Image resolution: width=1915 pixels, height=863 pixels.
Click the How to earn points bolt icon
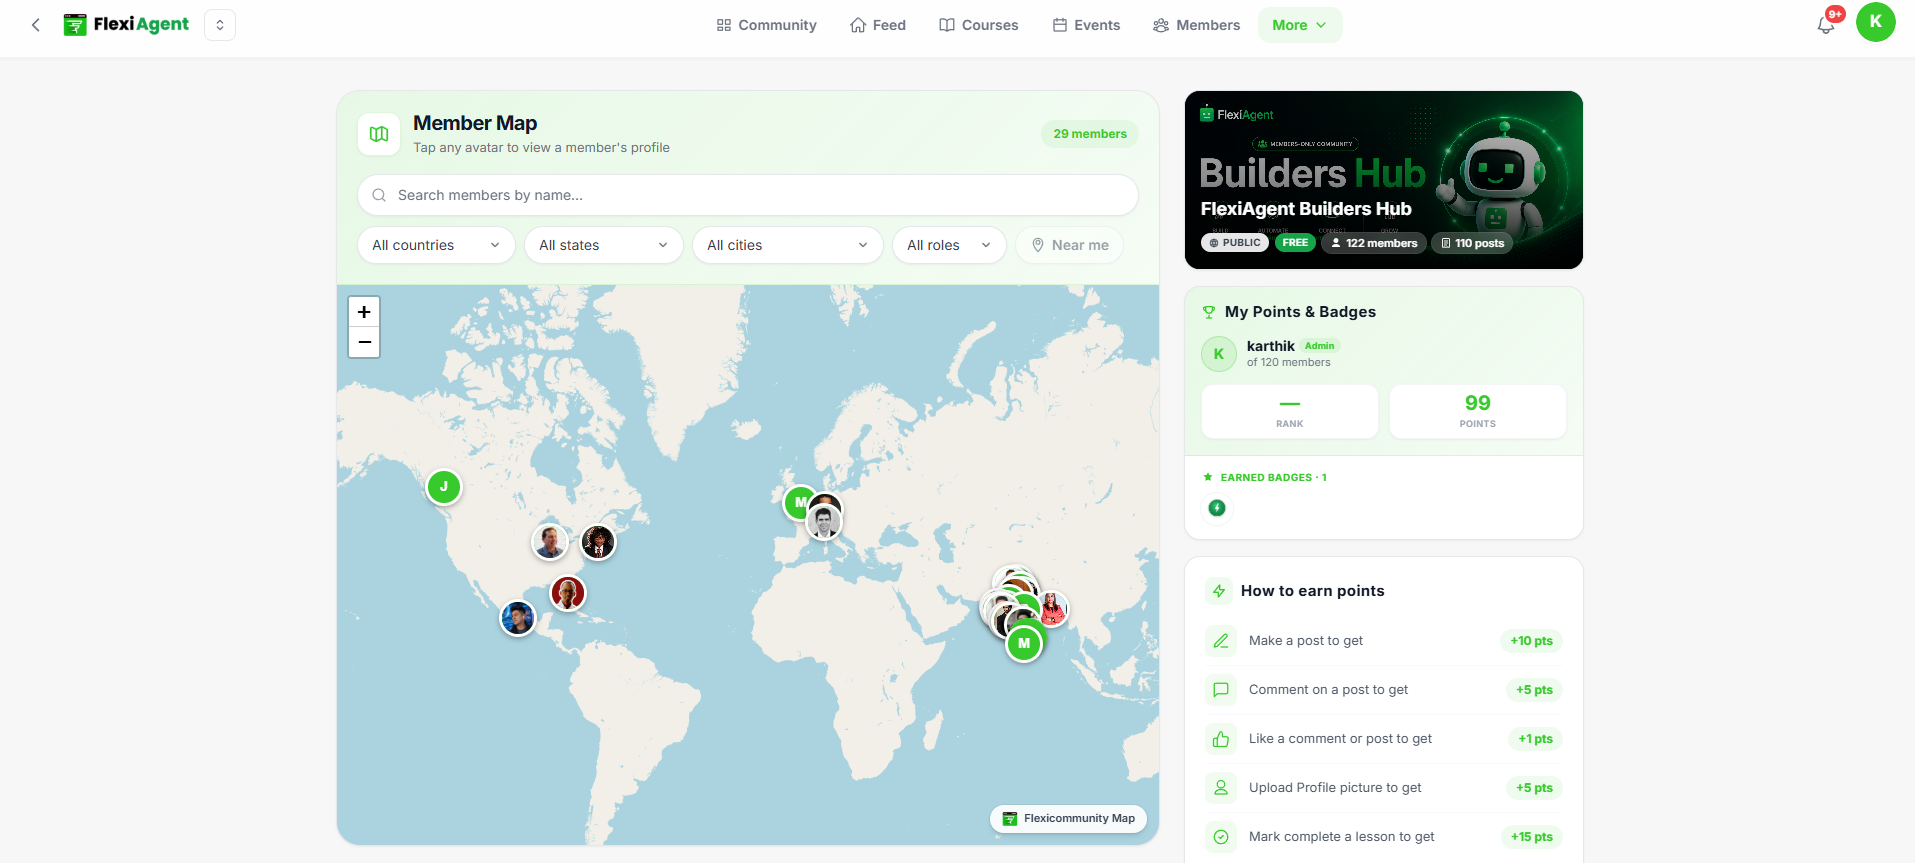(1219, 591)
